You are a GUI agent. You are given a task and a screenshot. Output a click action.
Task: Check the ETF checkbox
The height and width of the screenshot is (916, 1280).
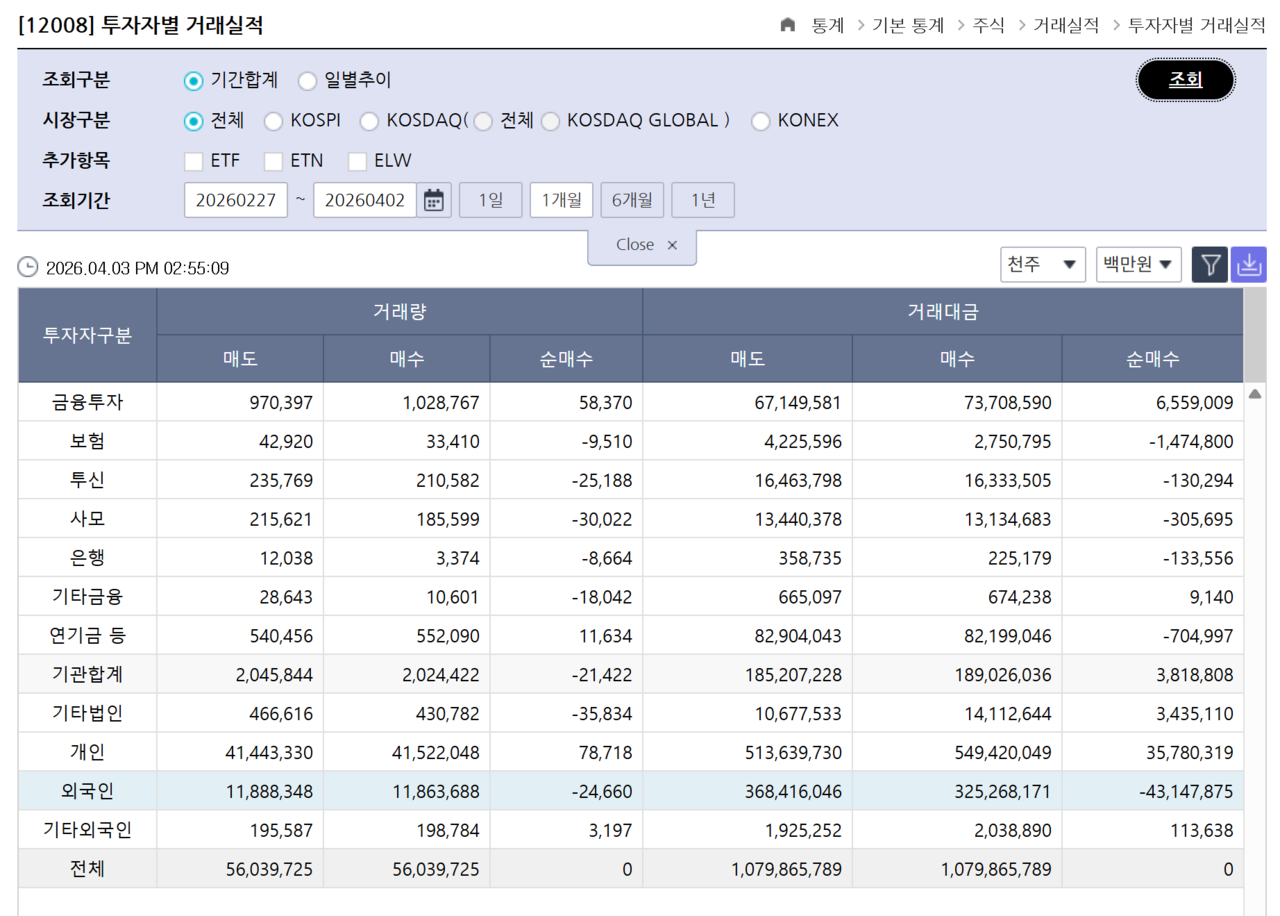point(194,161)
